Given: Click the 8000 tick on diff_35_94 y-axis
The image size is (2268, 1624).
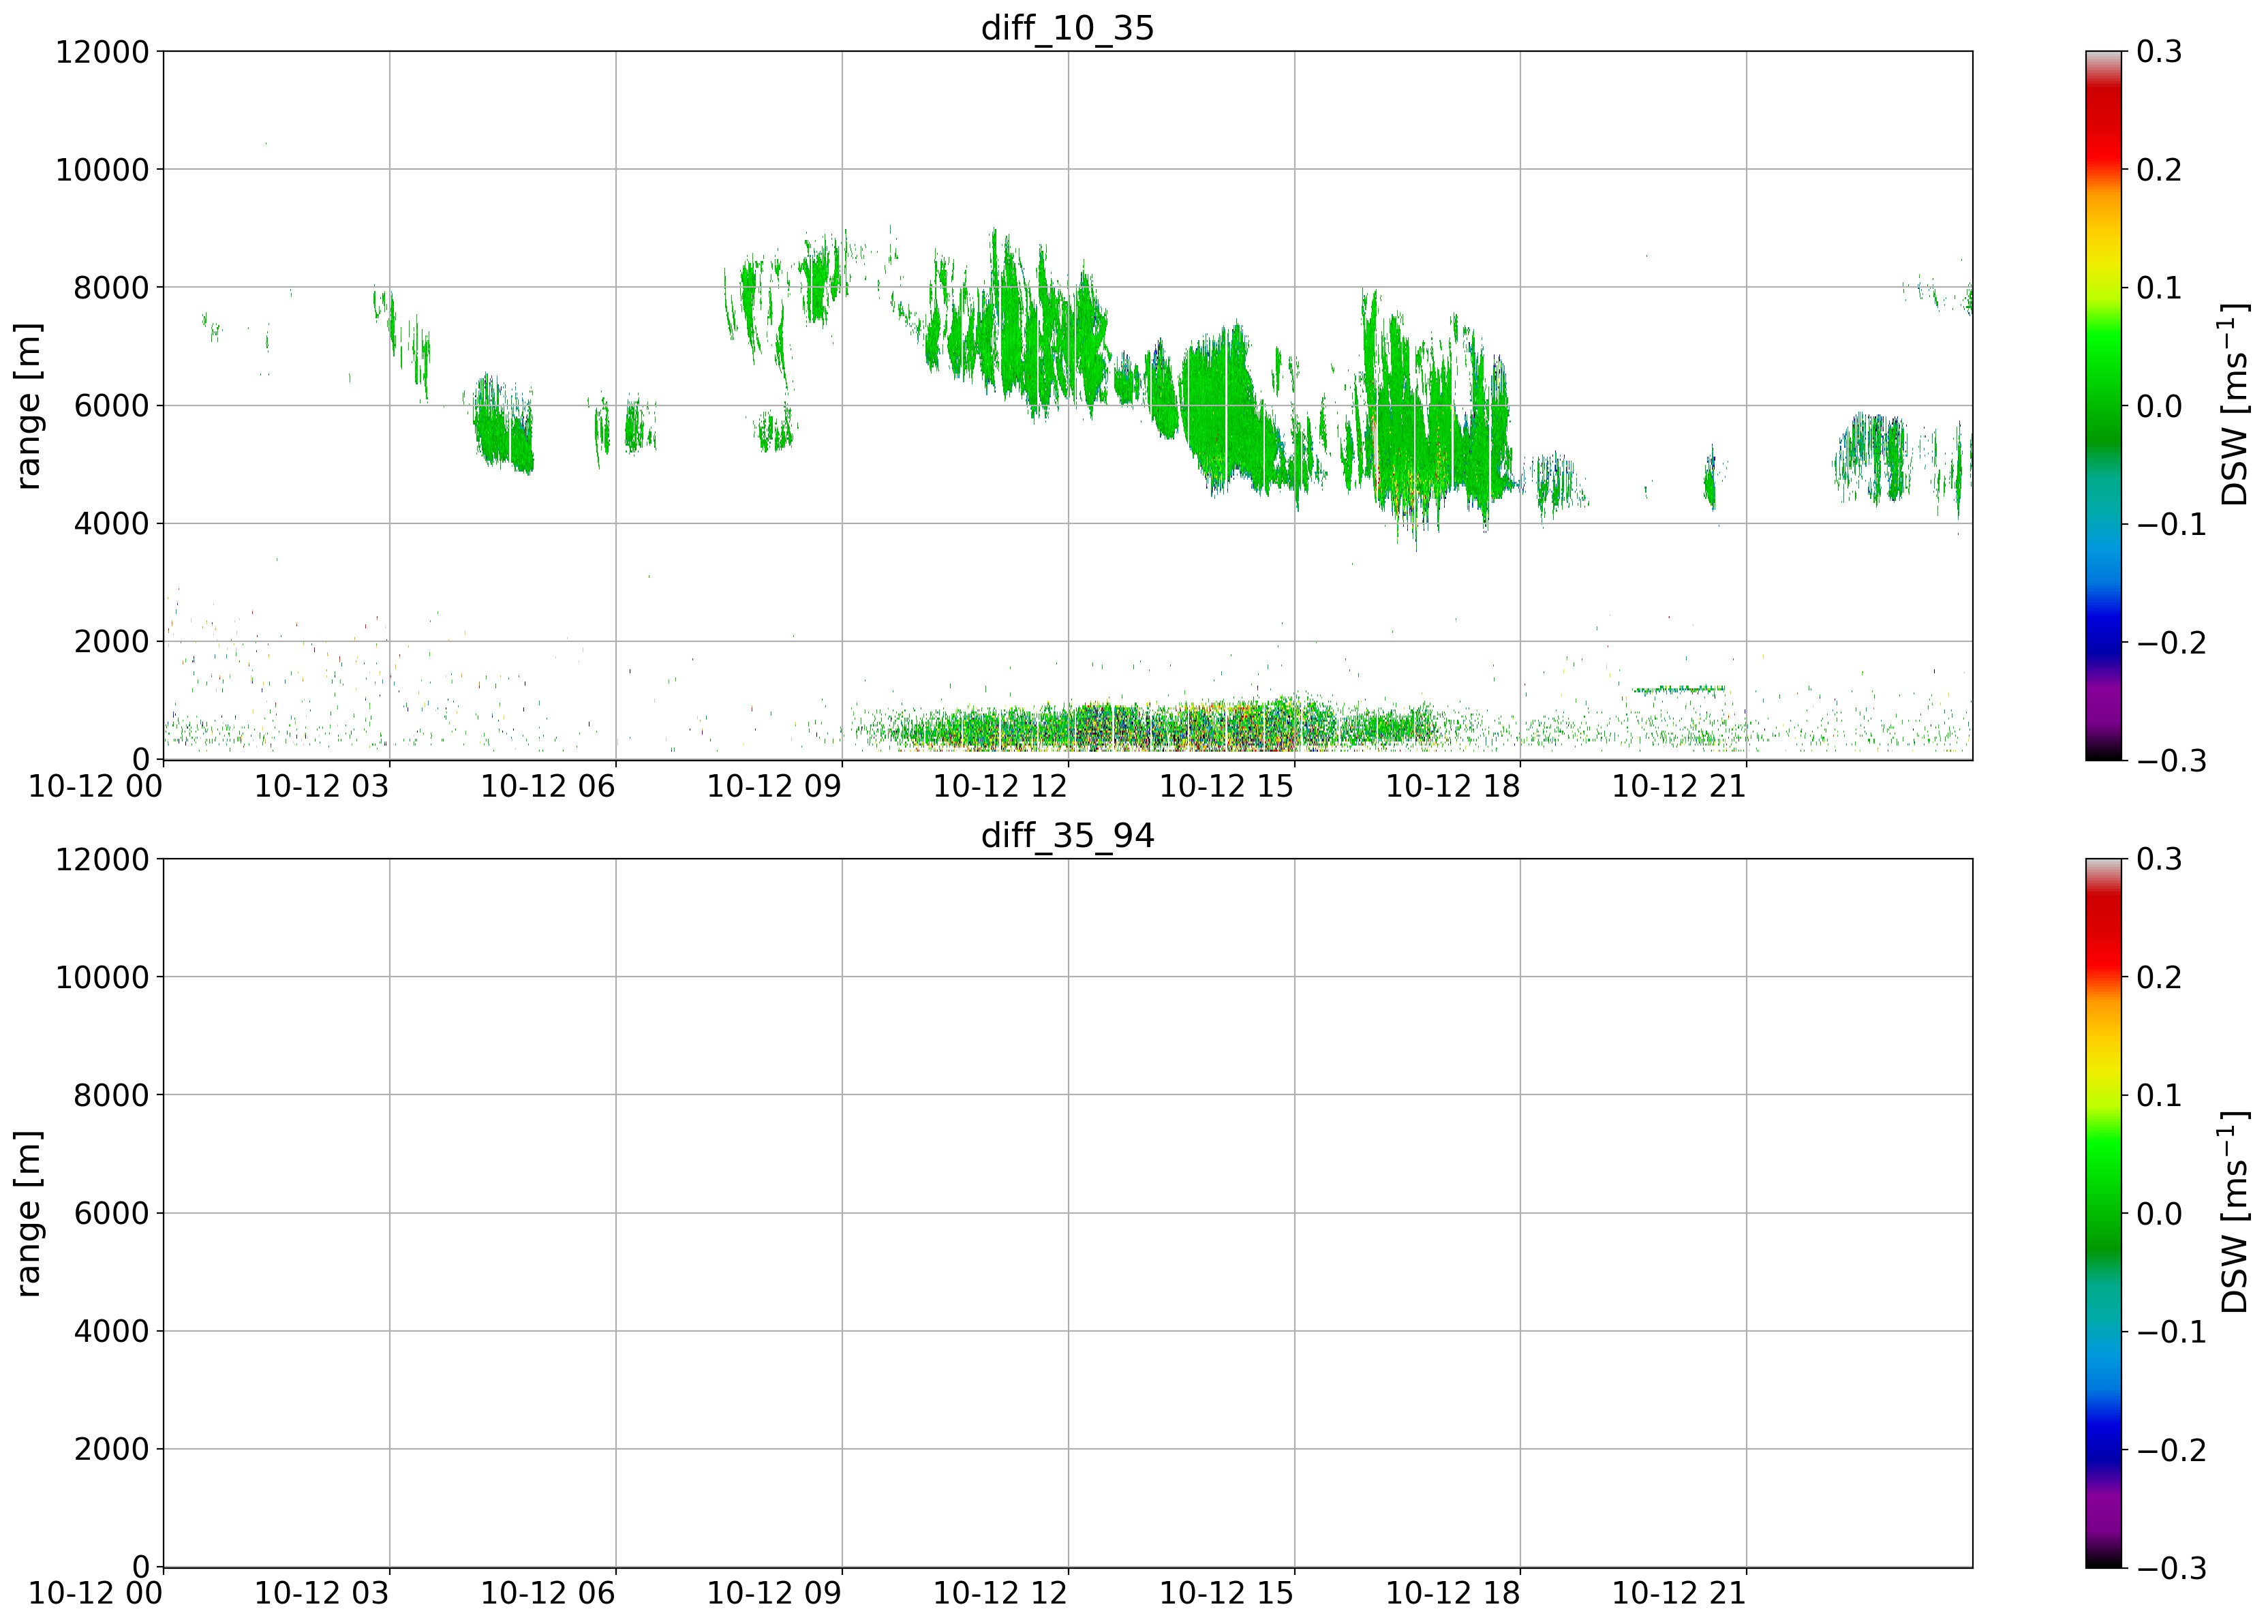Looking at the screenshot, I should (x=111, y=1096).
